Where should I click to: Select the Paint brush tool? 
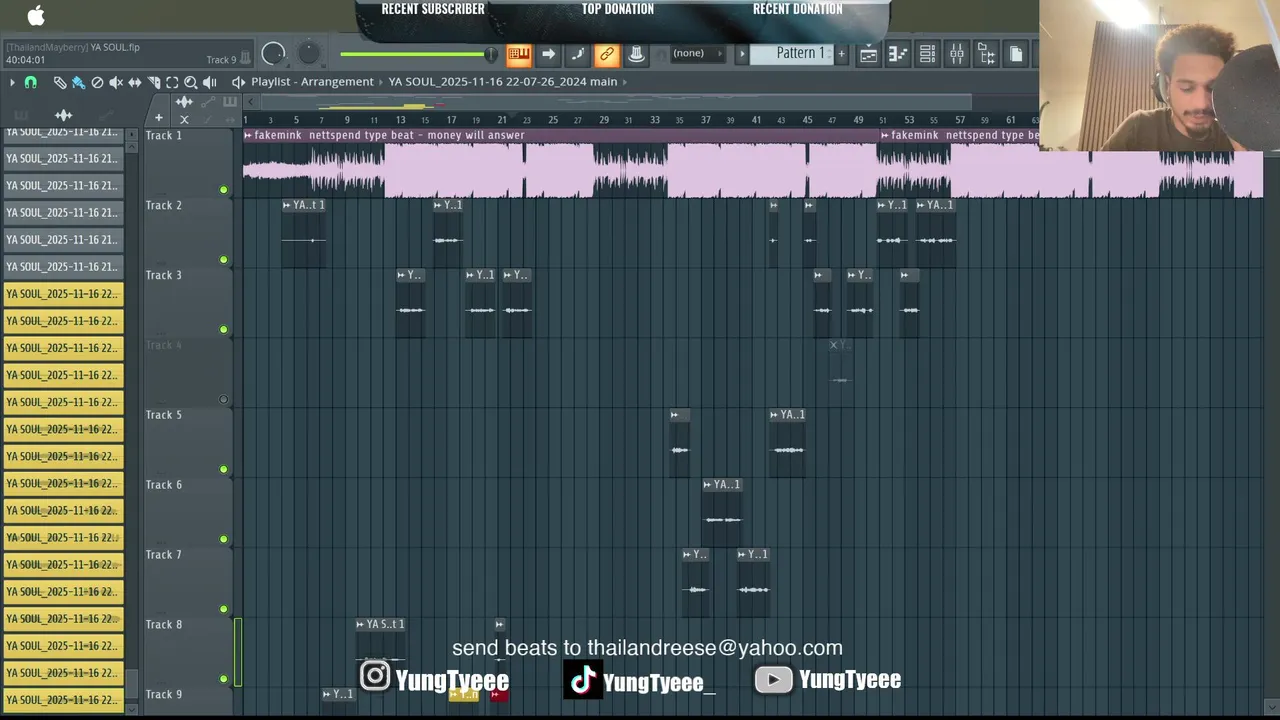[x=78, y=82]
